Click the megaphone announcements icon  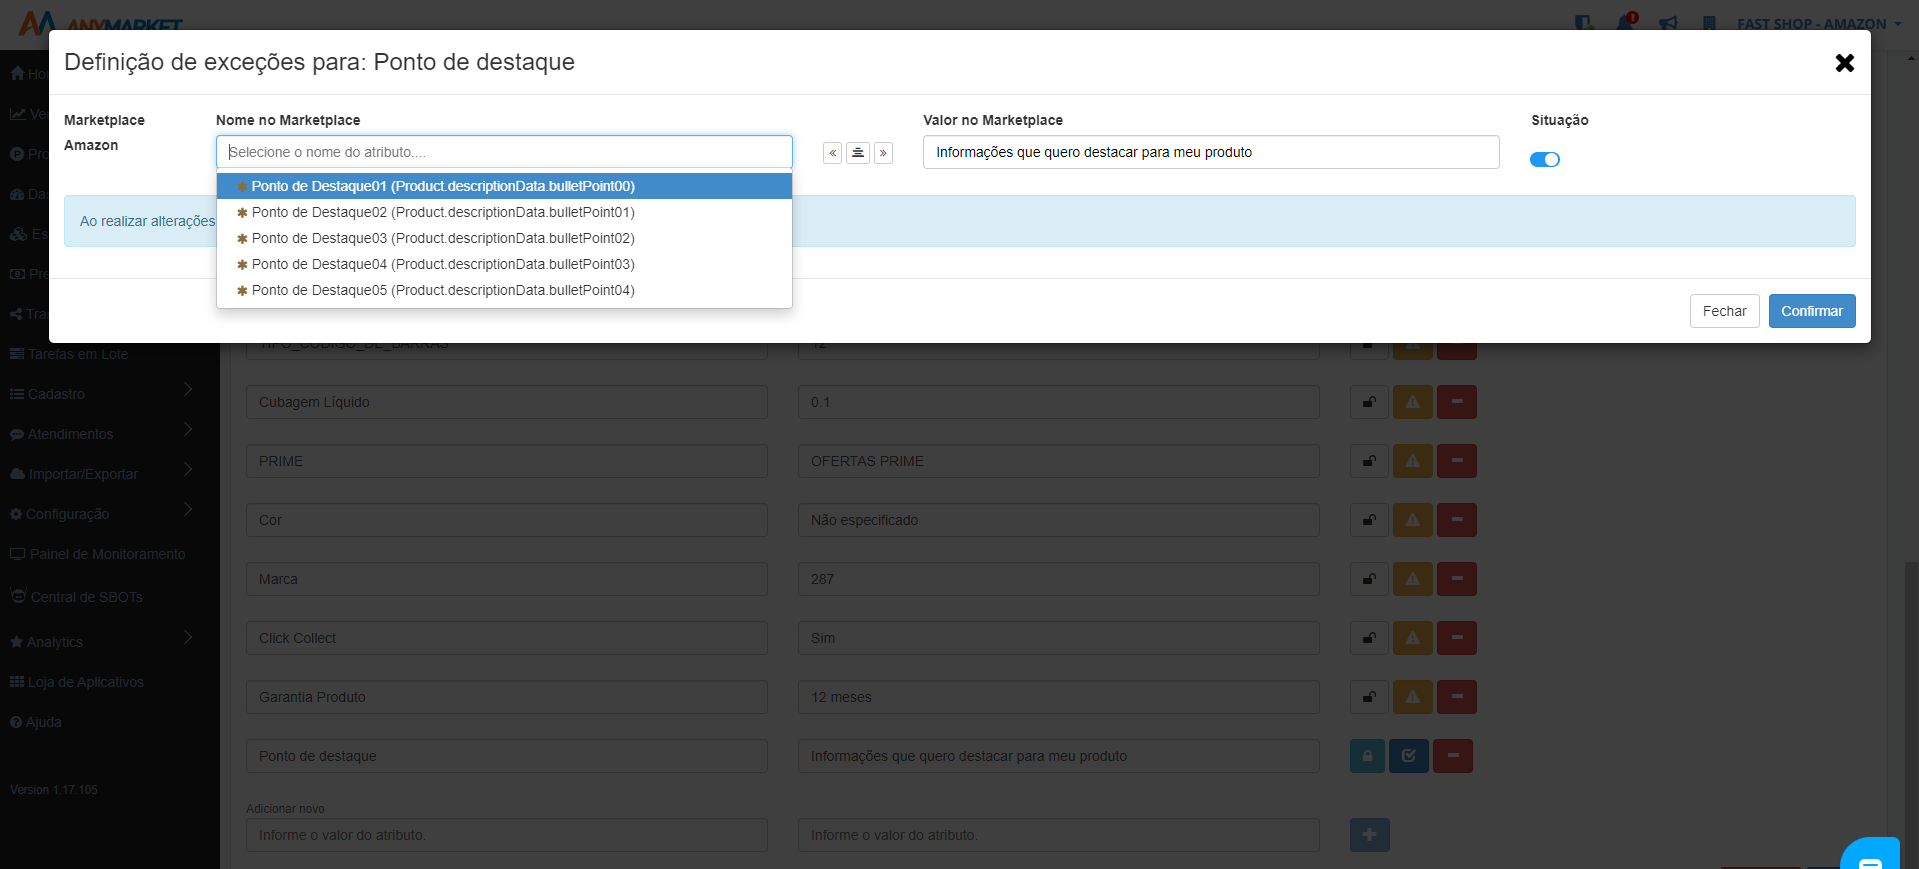point(1668,23)
